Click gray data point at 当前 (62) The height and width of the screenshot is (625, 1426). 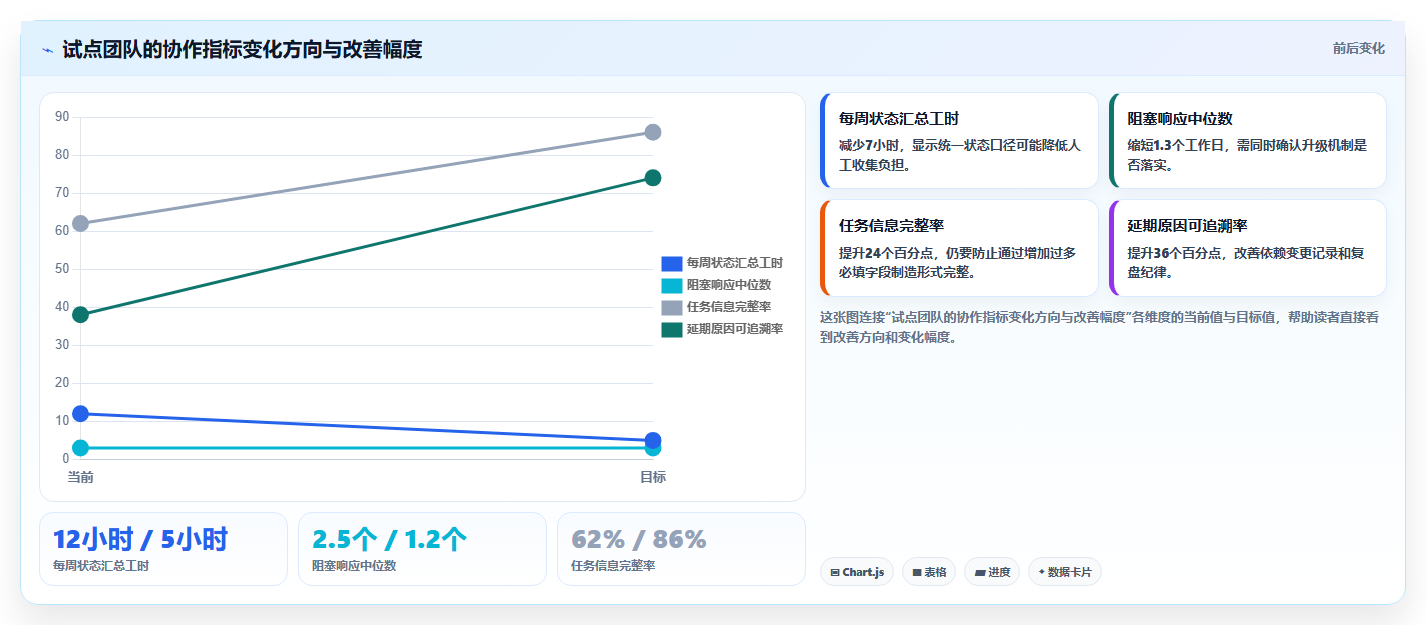pyautogui.click(x=81, y=223)
